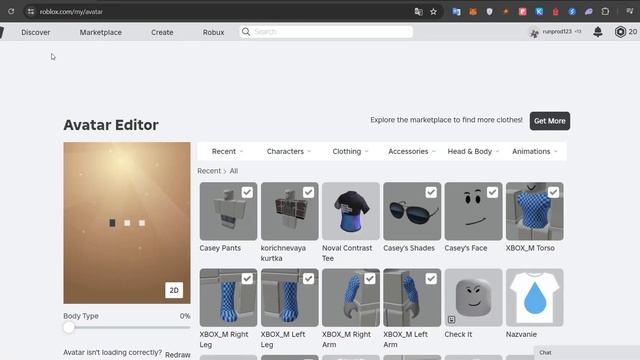Expand the Accessories dropdown tab
This screenshot has height=360, width=640.
pyautogui.click(x=411, y=151)
